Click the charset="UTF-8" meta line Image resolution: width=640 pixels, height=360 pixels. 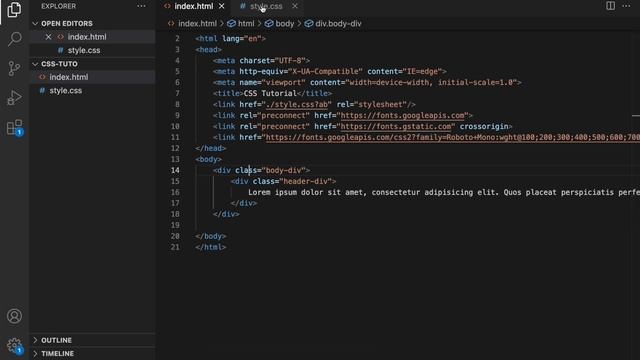coord(261,60)
